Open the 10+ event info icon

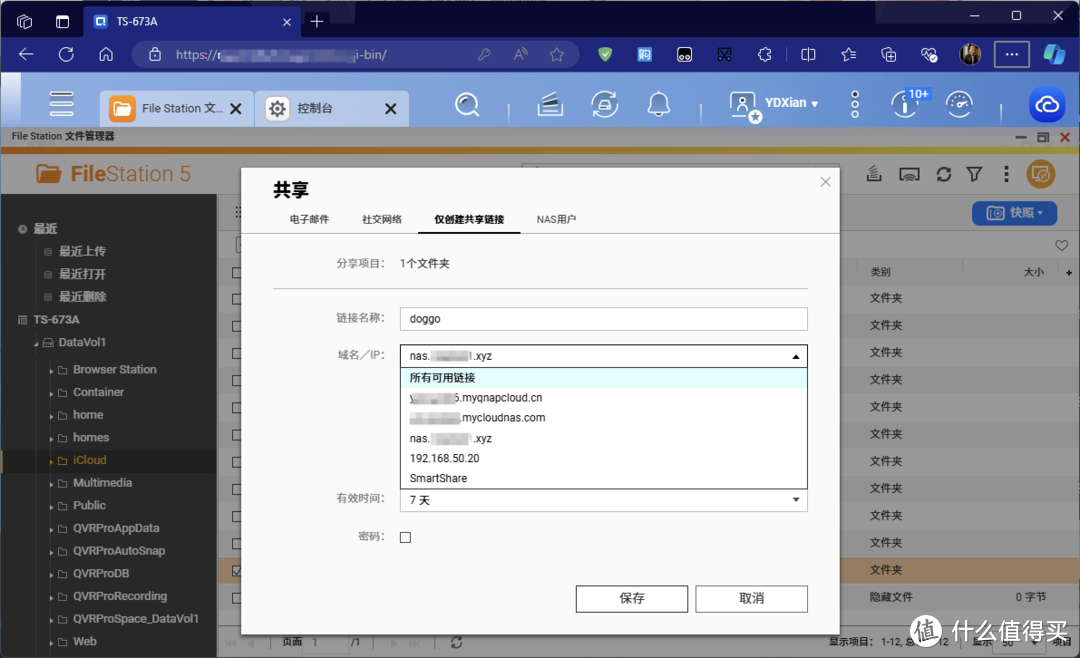[905, 104]
